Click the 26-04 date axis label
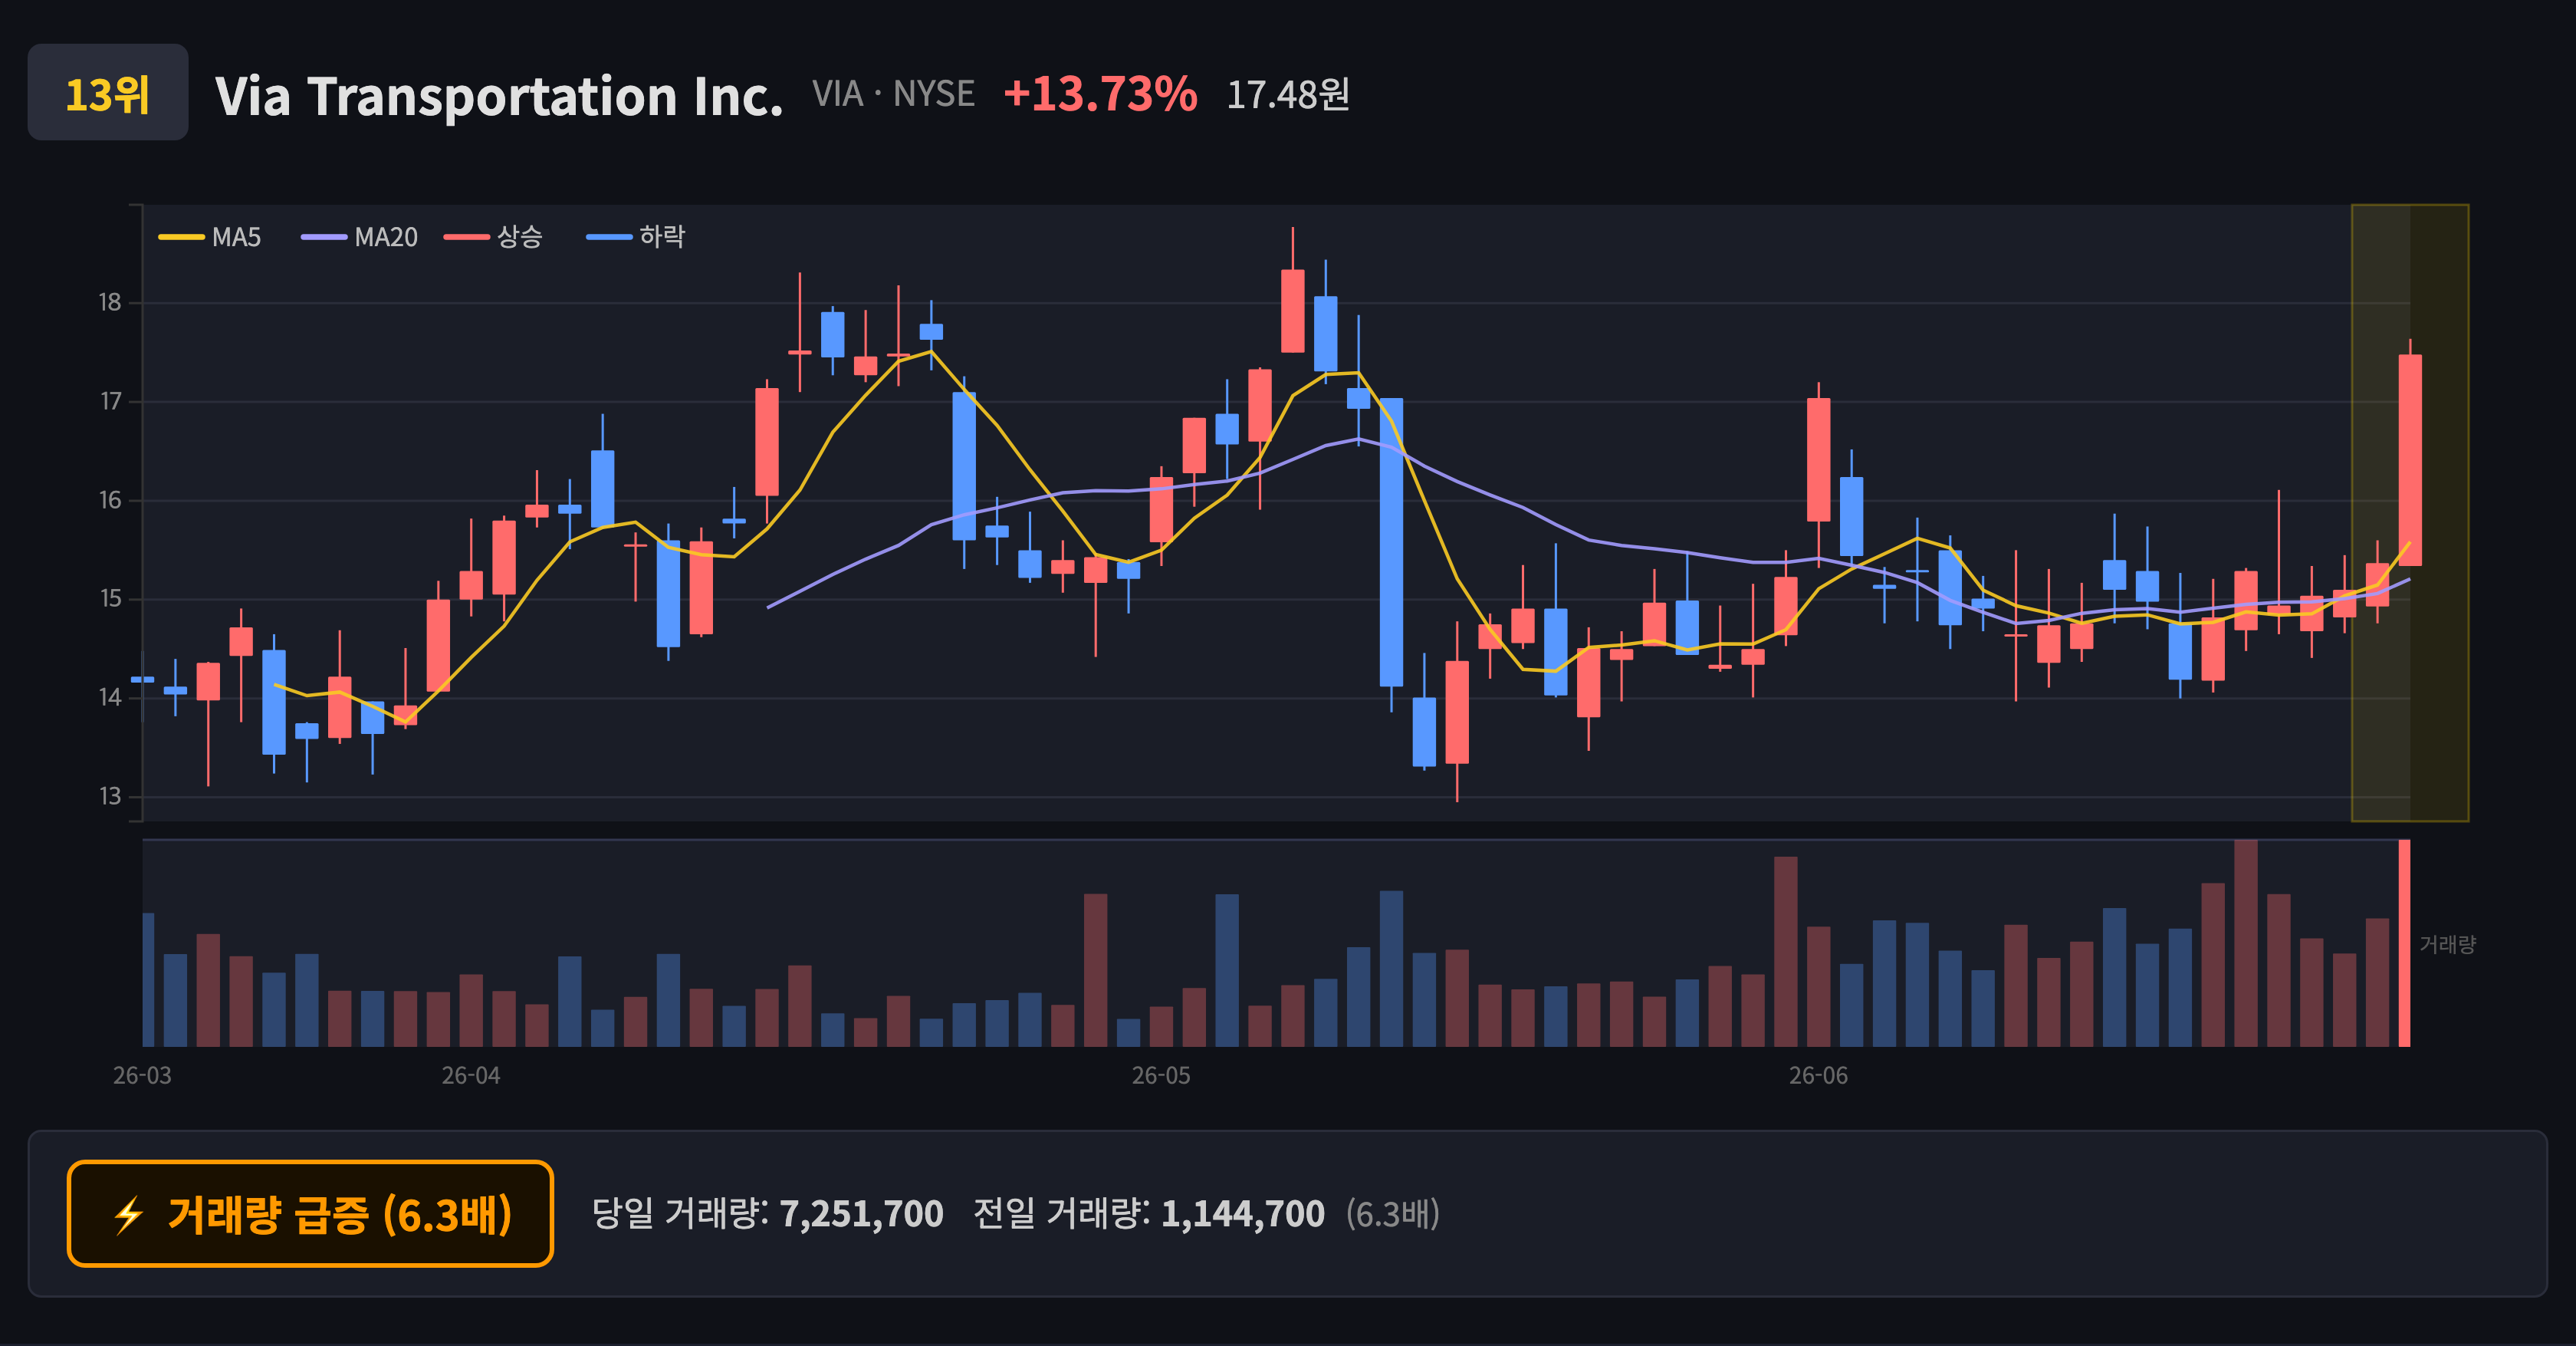 point(471,1076)
